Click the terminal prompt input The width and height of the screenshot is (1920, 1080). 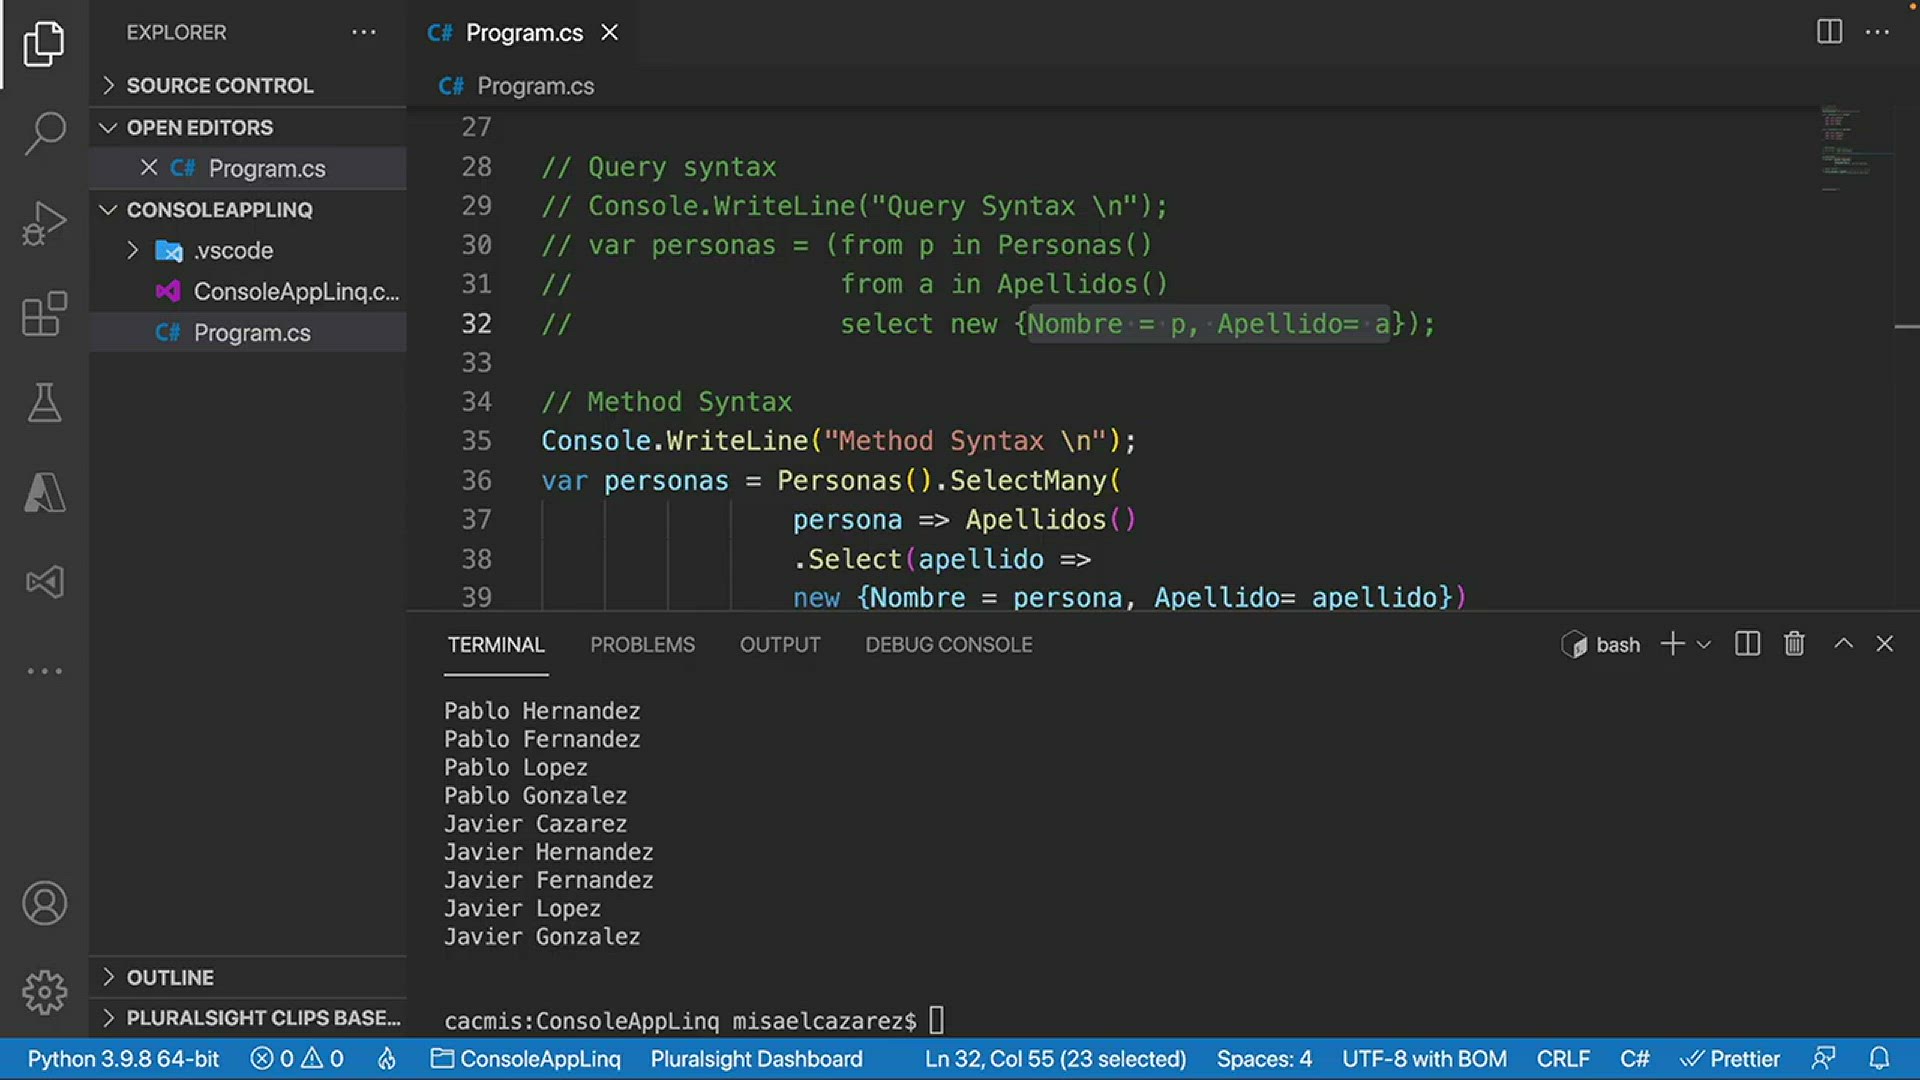point(936,1020)
